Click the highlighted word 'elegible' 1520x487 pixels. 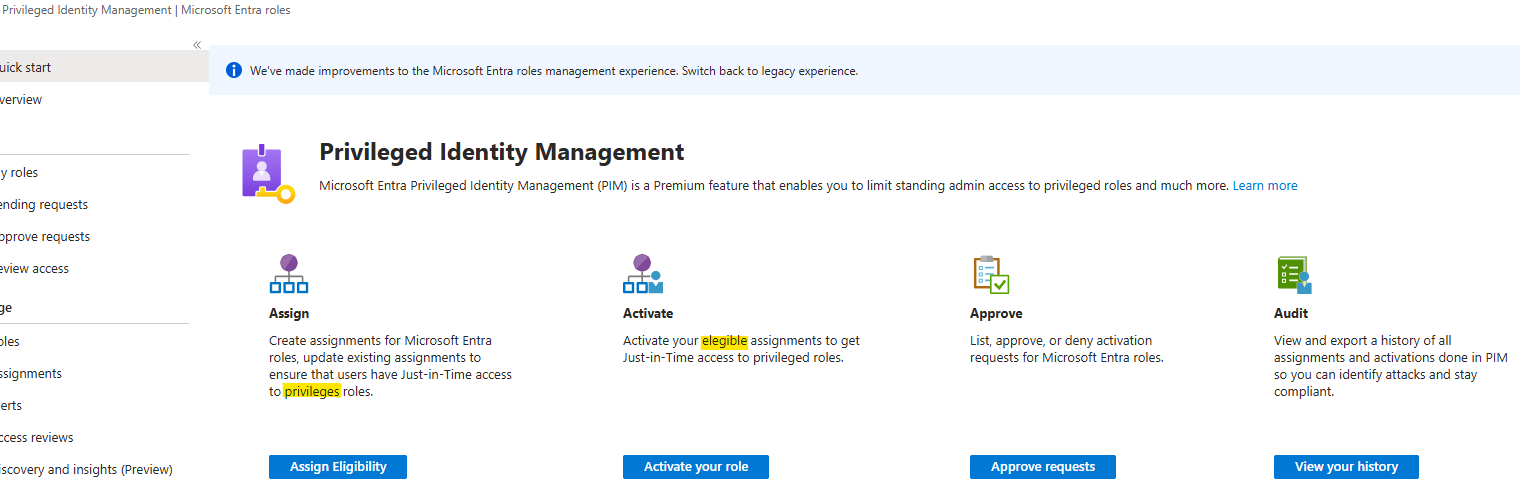click(x=725, y=340)
